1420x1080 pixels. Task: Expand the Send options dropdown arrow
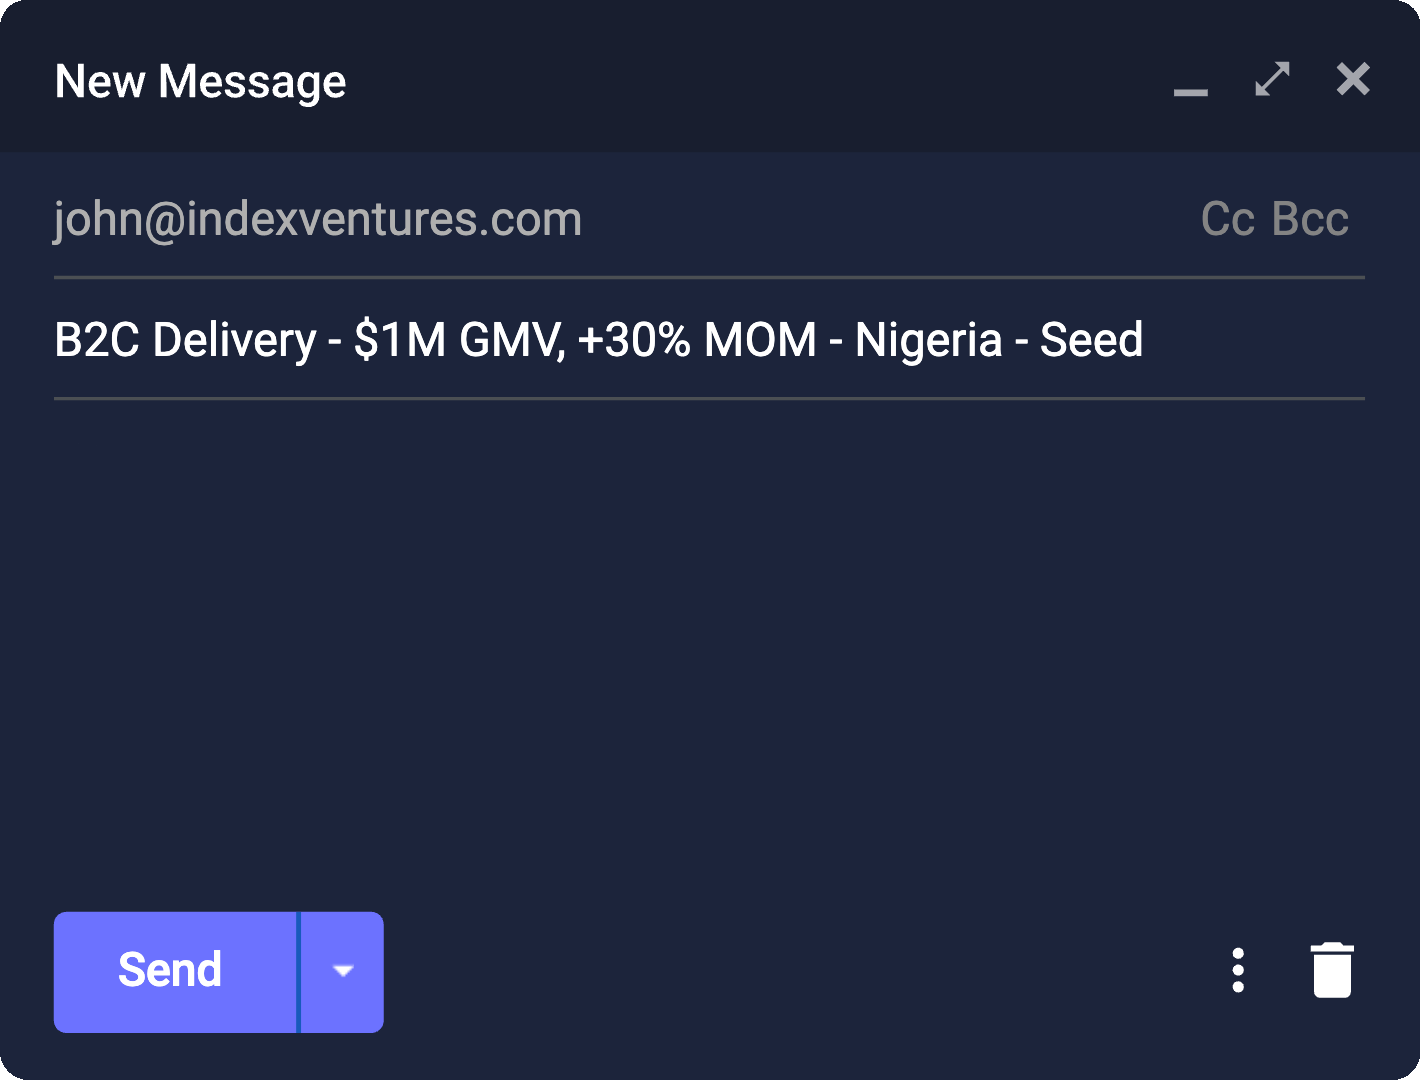click(343, 971)
